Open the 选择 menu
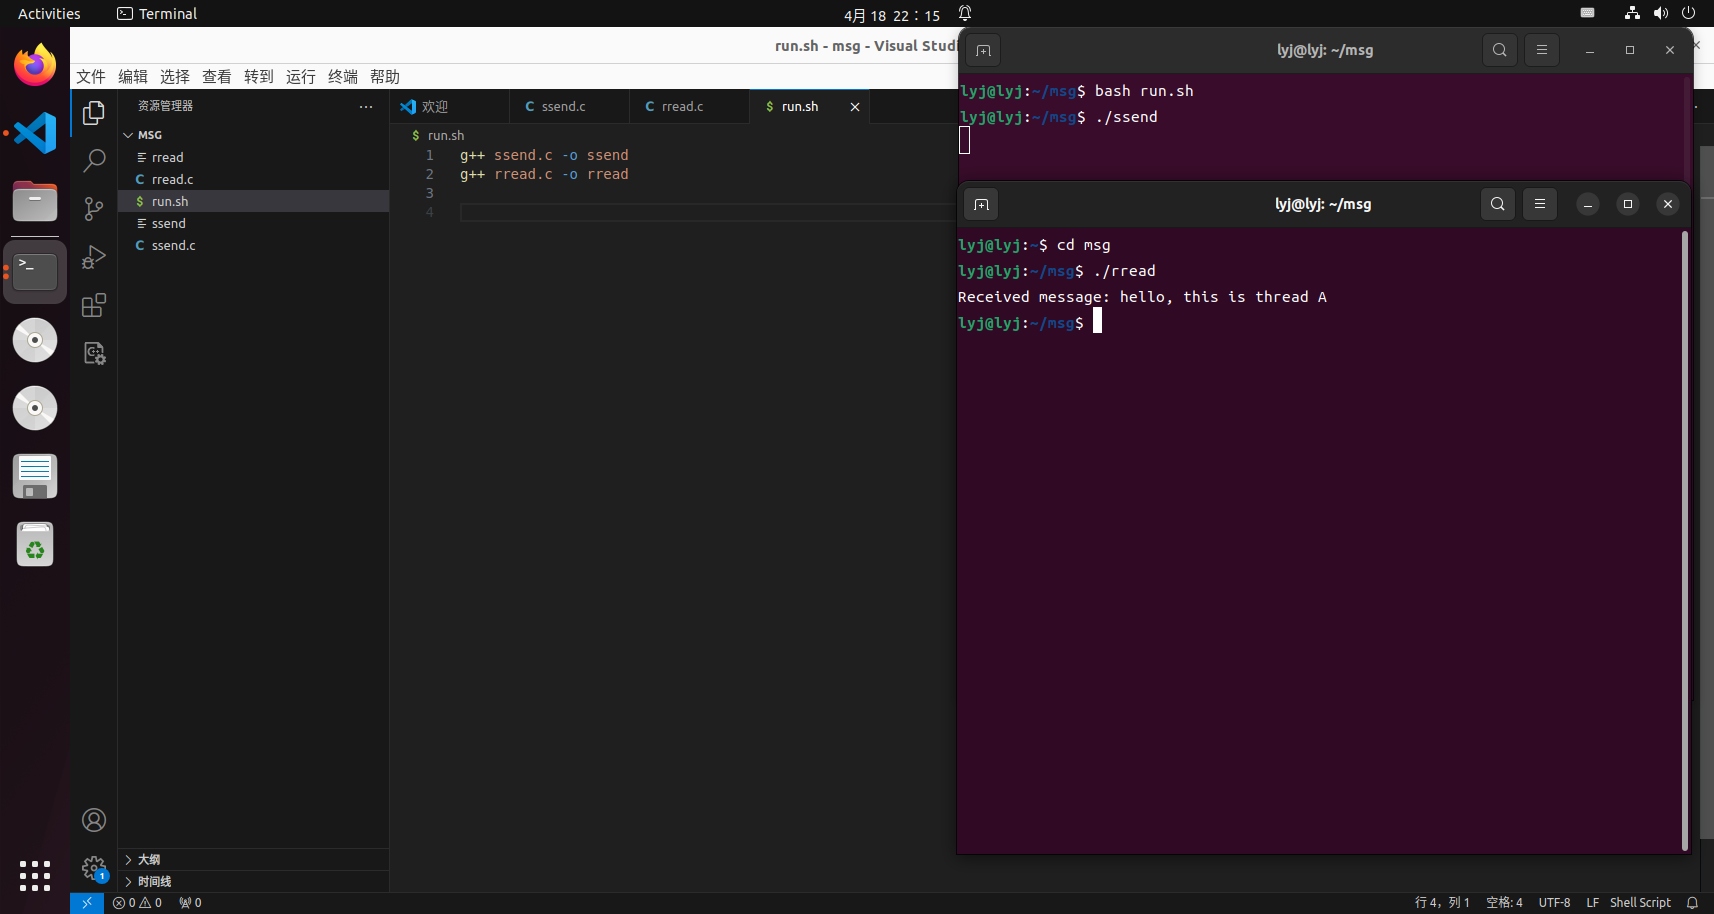Image resolution: width=1714 pixels, height=914 pixels. point(175,77)
